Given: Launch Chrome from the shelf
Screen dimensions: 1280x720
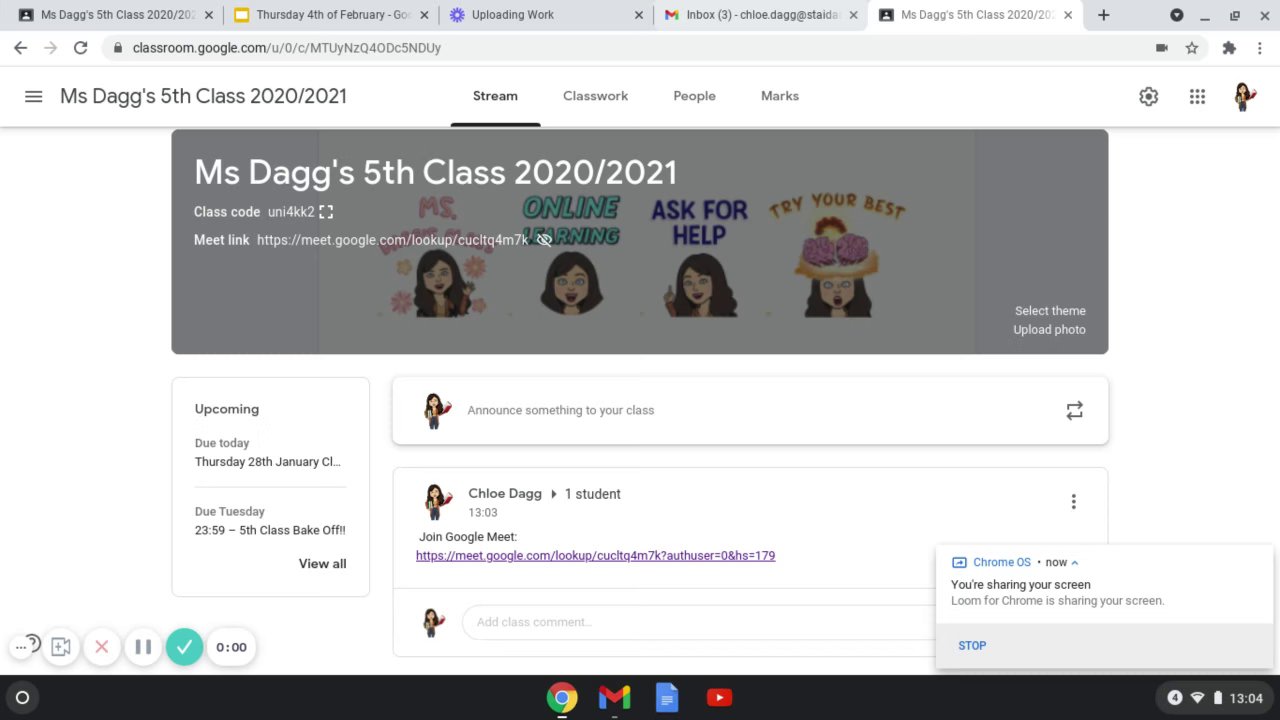Looking at the screenshot, I should pyautogui.click(x=562, y=698).
